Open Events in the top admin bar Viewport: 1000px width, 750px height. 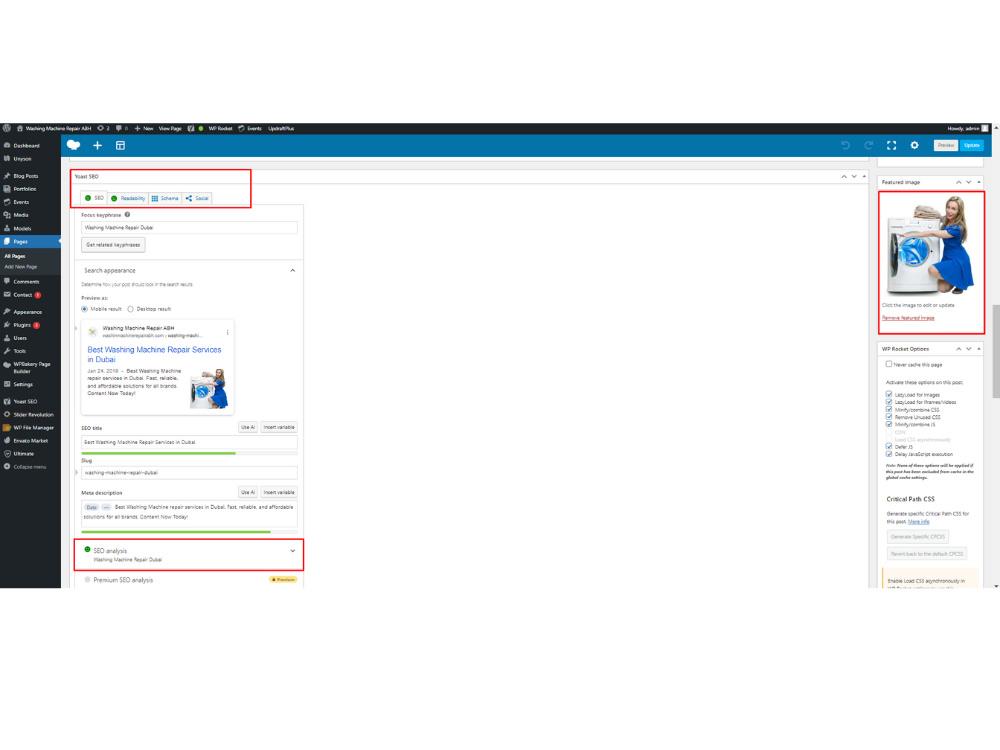(x=250, y=128)
